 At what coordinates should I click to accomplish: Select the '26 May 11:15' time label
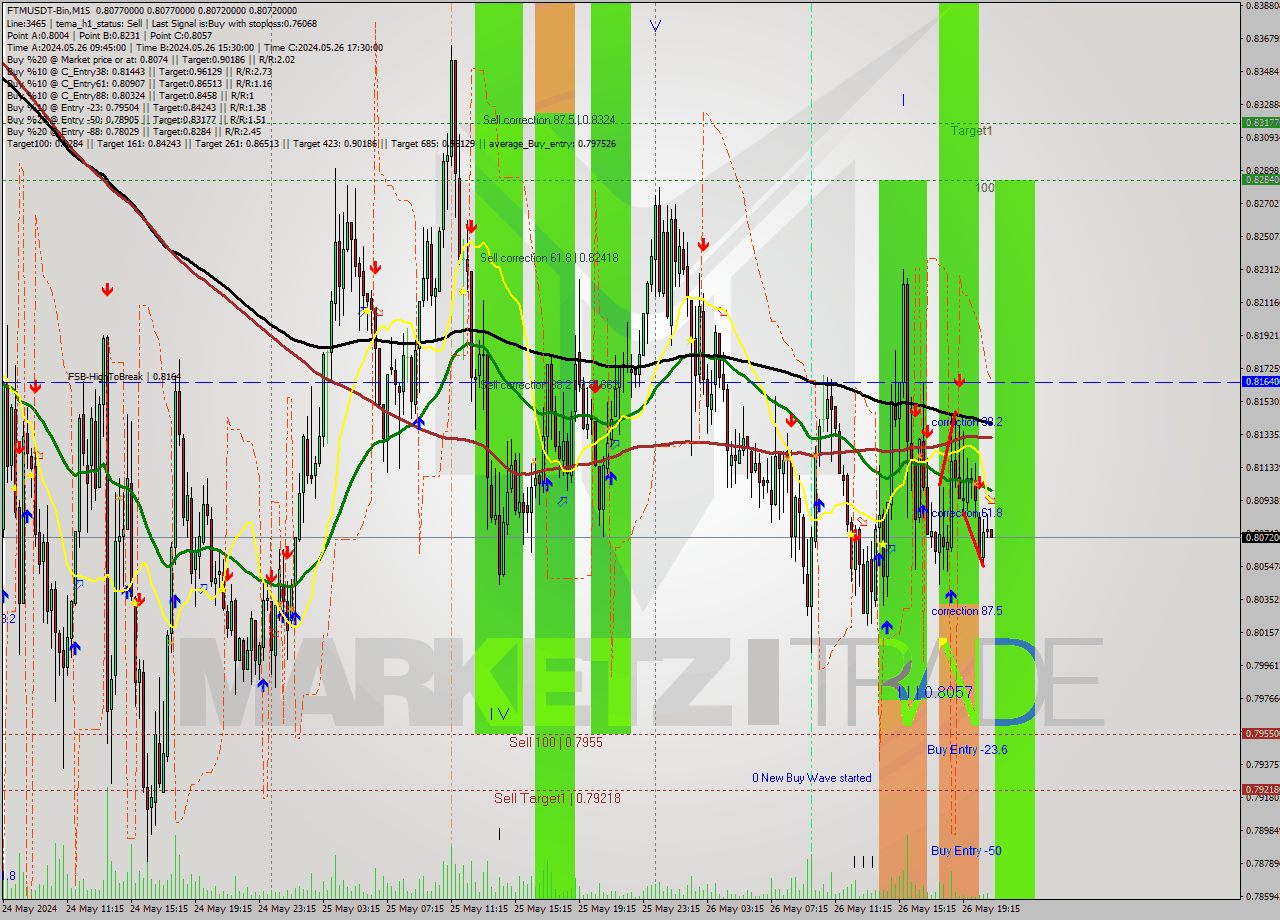[x=862, y=910]
